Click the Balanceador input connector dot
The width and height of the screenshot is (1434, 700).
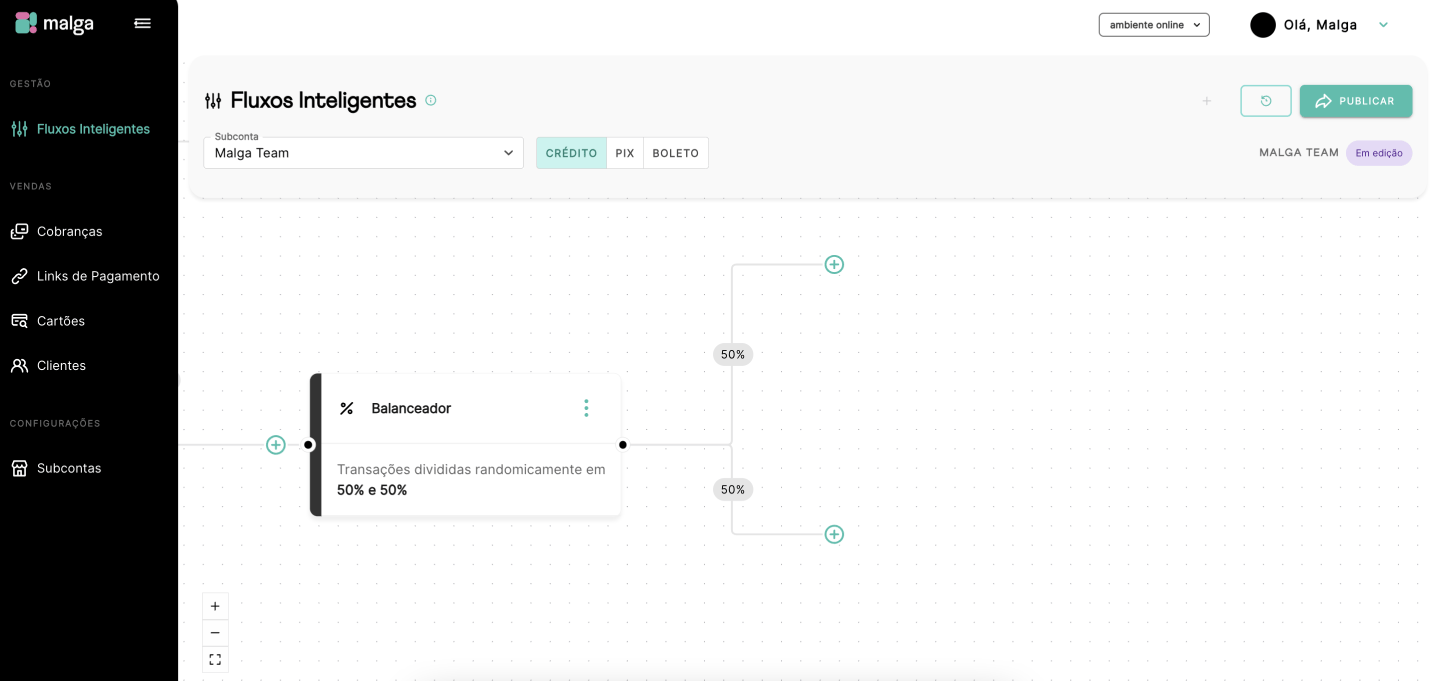309,445
